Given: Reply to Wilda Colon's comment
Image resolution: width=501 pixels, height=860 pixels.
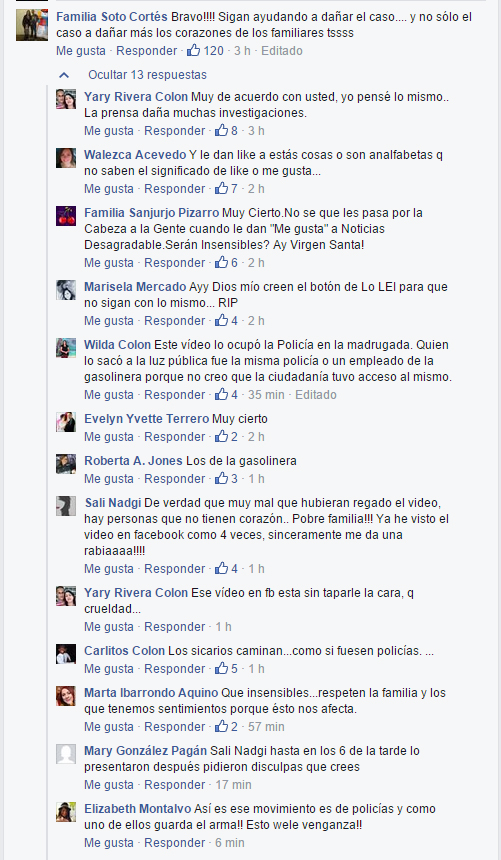Looking at the screenshot, I should click(x=174, y=394).
